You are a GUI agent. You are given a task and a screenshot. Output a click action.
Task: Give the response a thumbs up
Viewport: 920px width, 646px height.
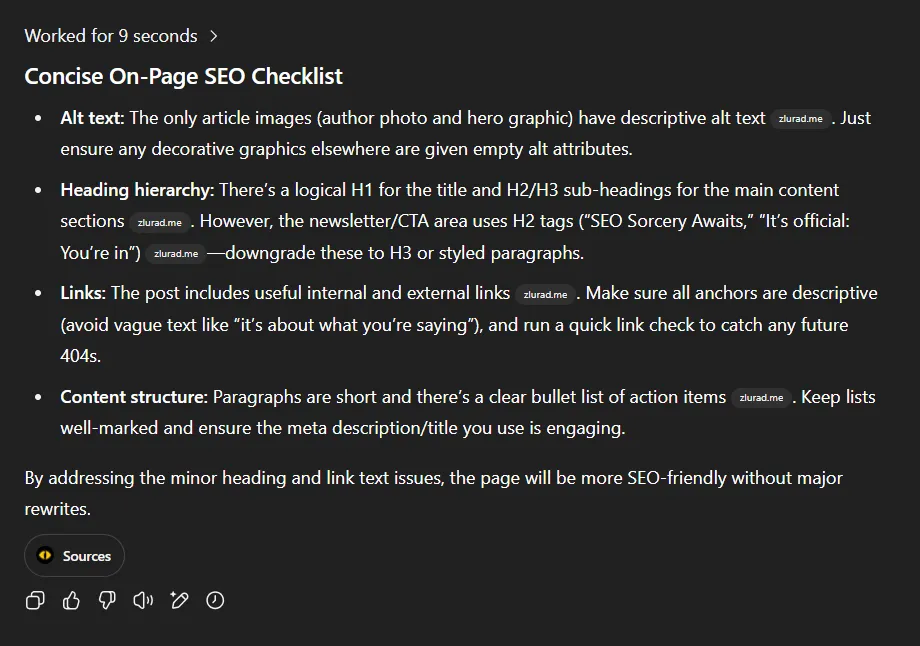pyautogui.click(x=71, y=600)
